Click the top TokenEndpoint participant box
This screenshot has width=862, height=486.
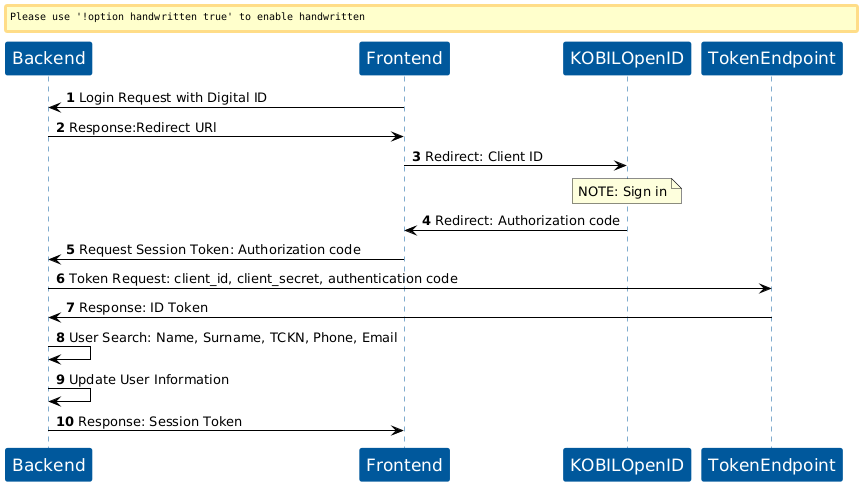coord(771,58)
